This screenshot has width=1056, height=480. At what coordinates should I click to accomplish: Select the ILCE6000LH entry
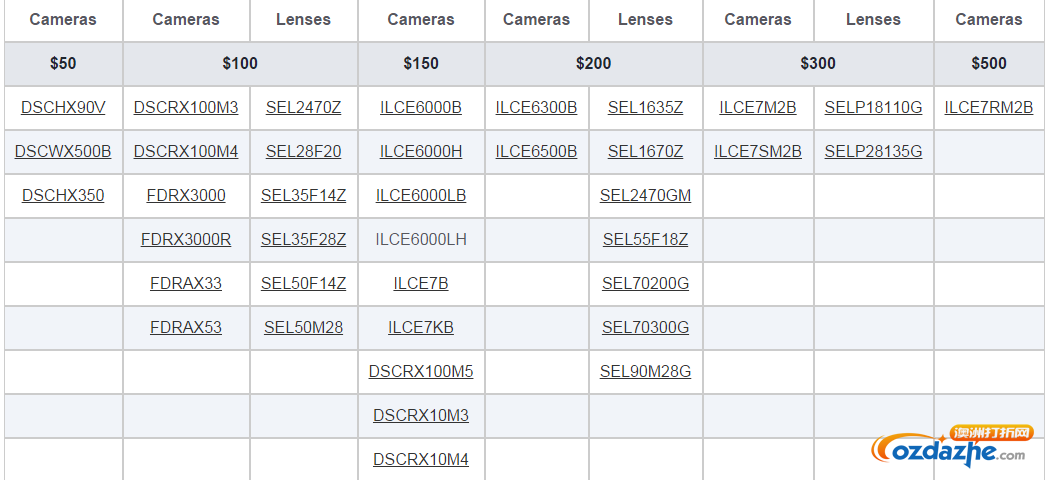421,240
